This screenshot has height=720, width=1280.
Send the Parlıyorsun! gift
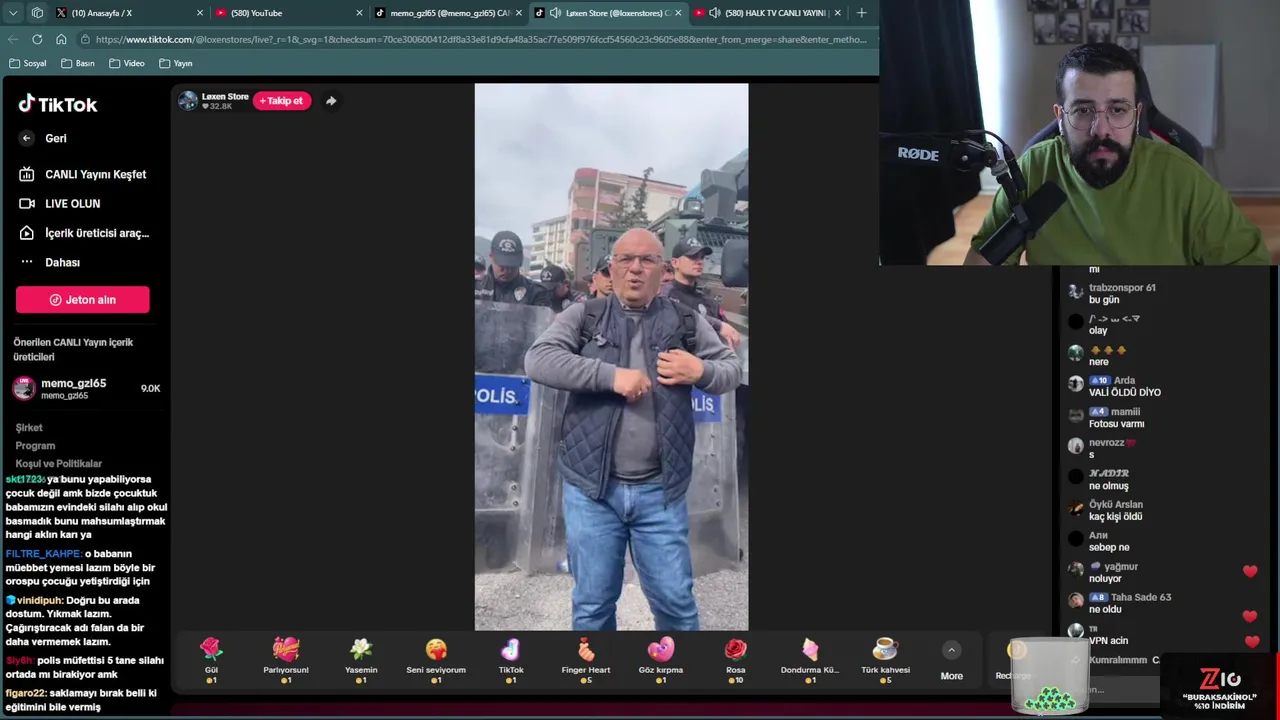(x=286, y=659)
